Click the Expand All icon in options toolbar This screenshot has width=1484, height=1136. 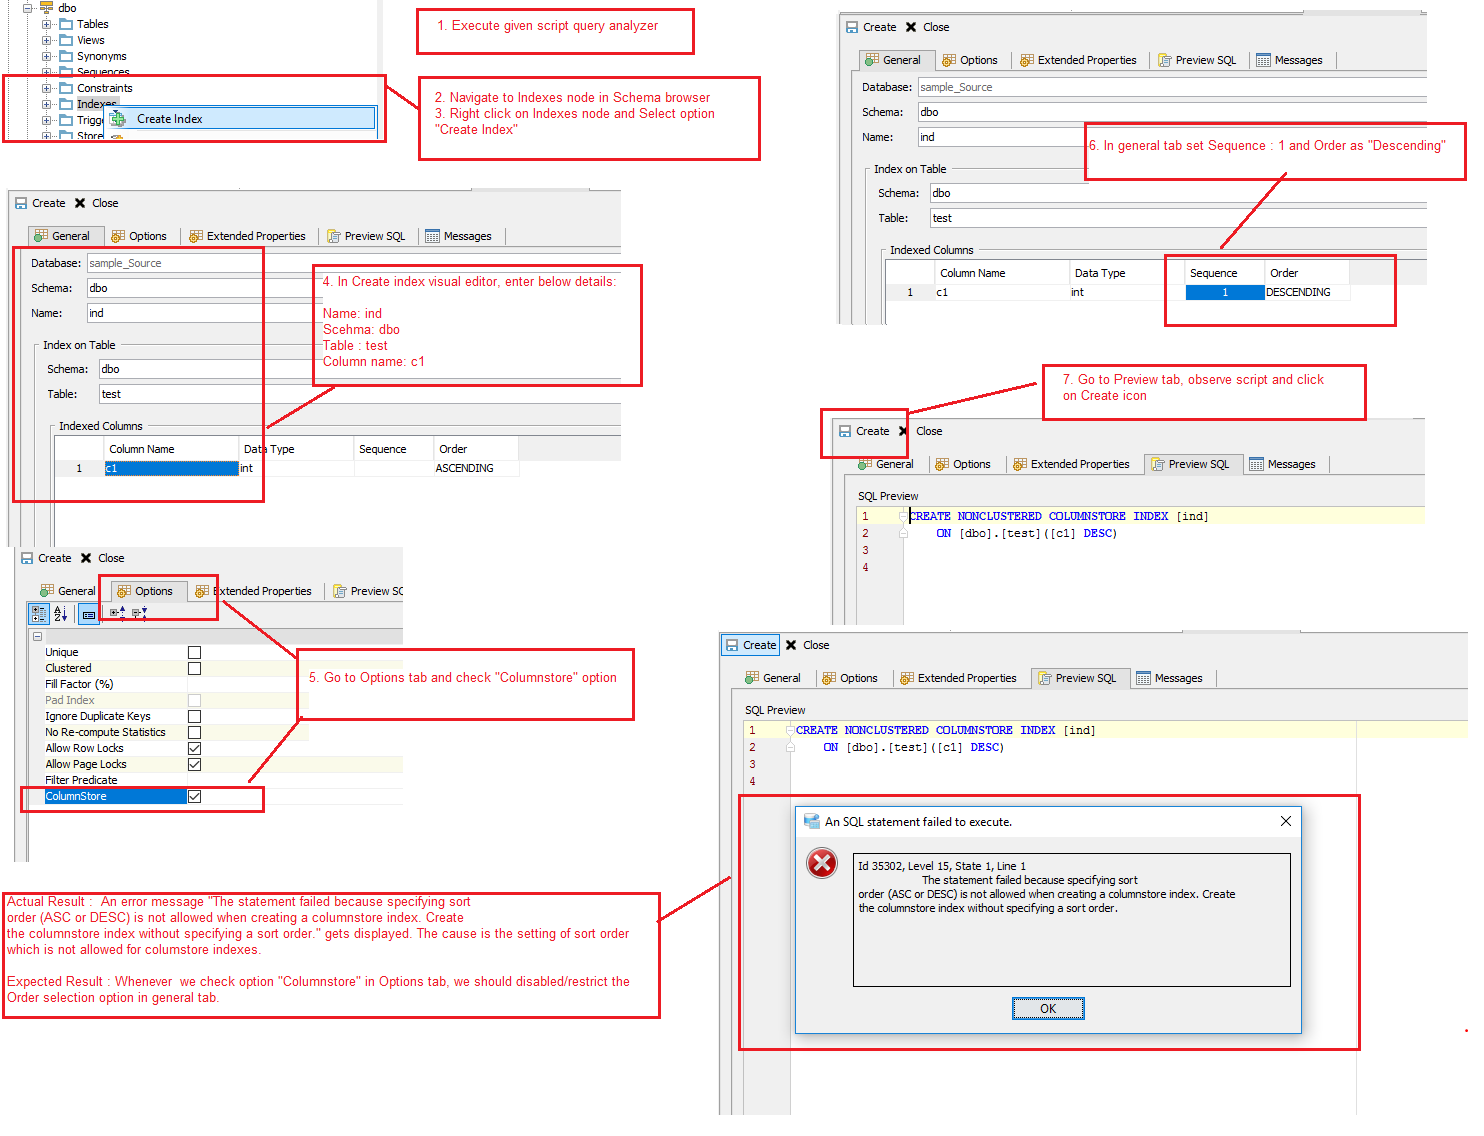point(118,613)
